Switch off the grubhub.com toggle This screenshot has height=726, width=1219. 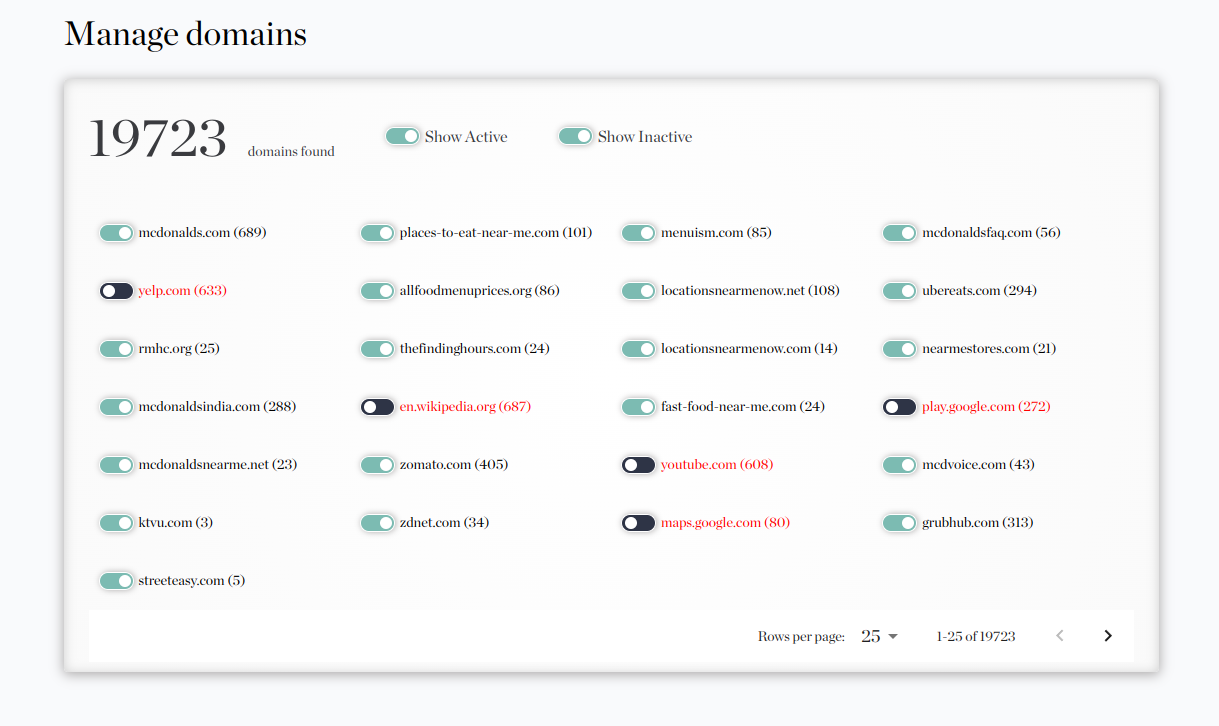click(899, 523)
